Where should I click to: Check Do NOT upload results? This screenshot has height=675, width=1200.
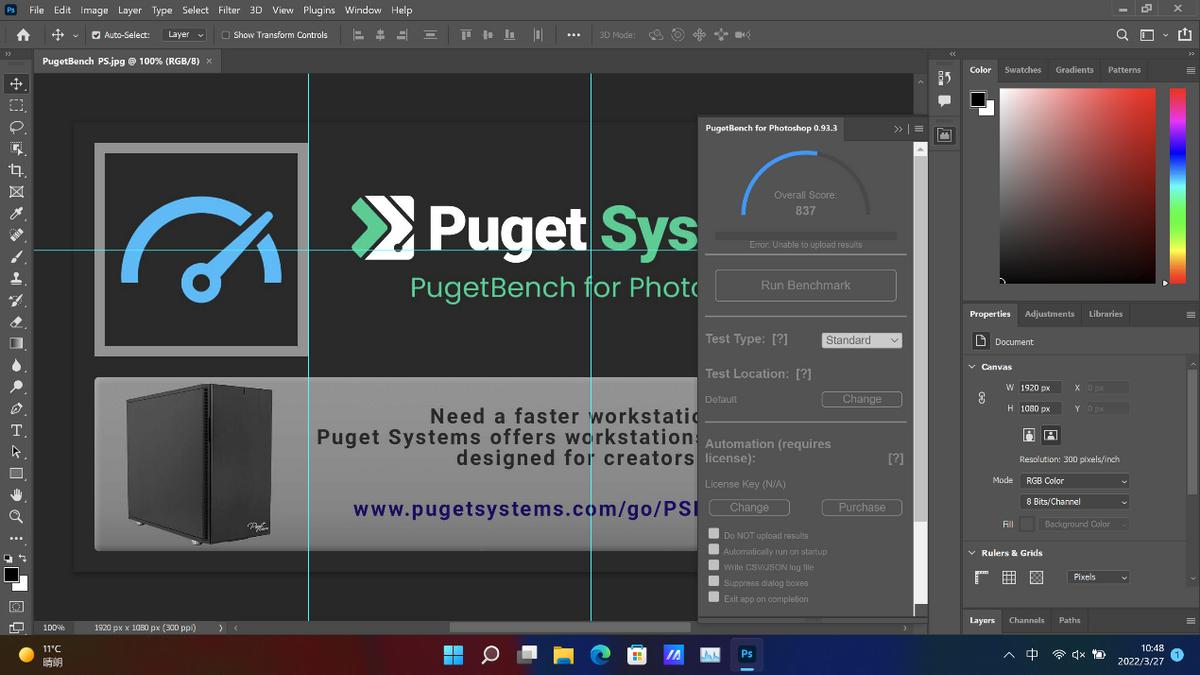pyautogui.click(x=714, y=534)
